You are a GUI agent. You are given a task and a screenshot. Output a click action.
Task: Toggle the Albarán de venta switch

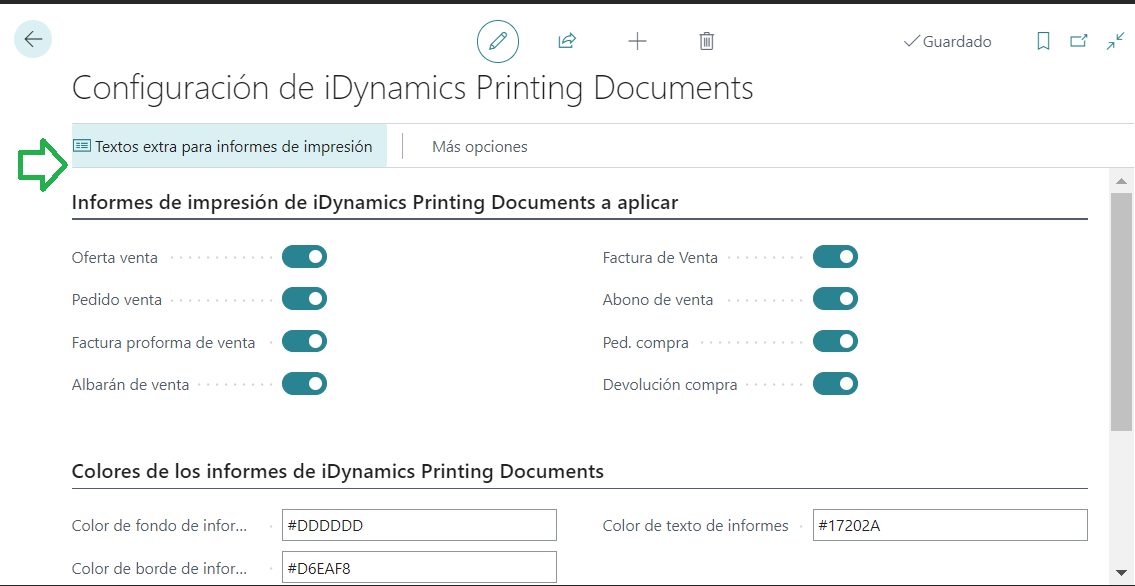[x=305, y=383]
